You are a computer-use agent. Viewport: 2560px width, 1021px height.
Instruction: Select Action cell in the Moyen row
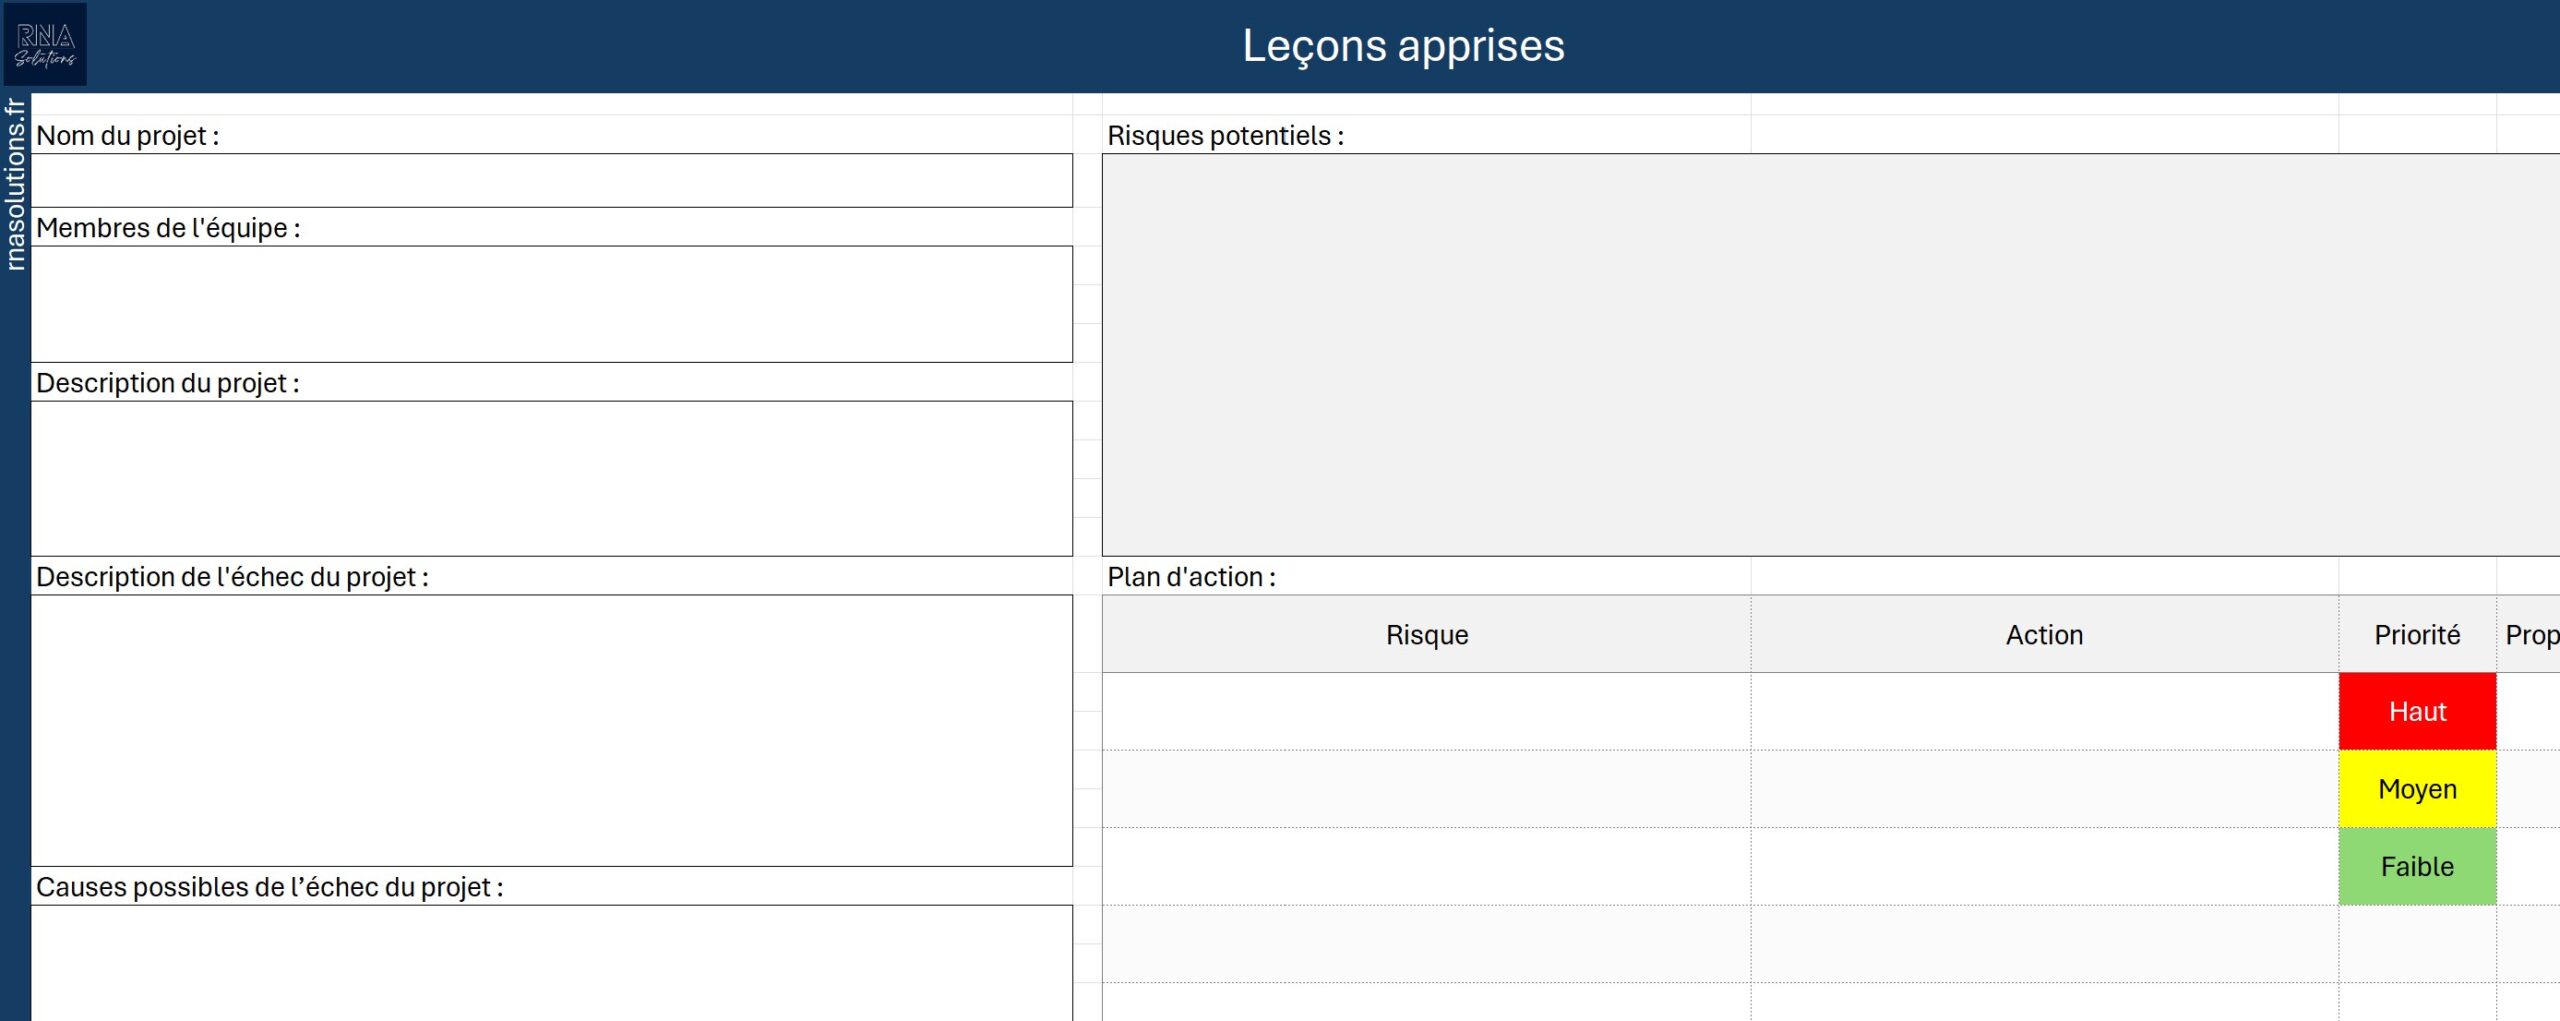click(x=2043, y=789)
